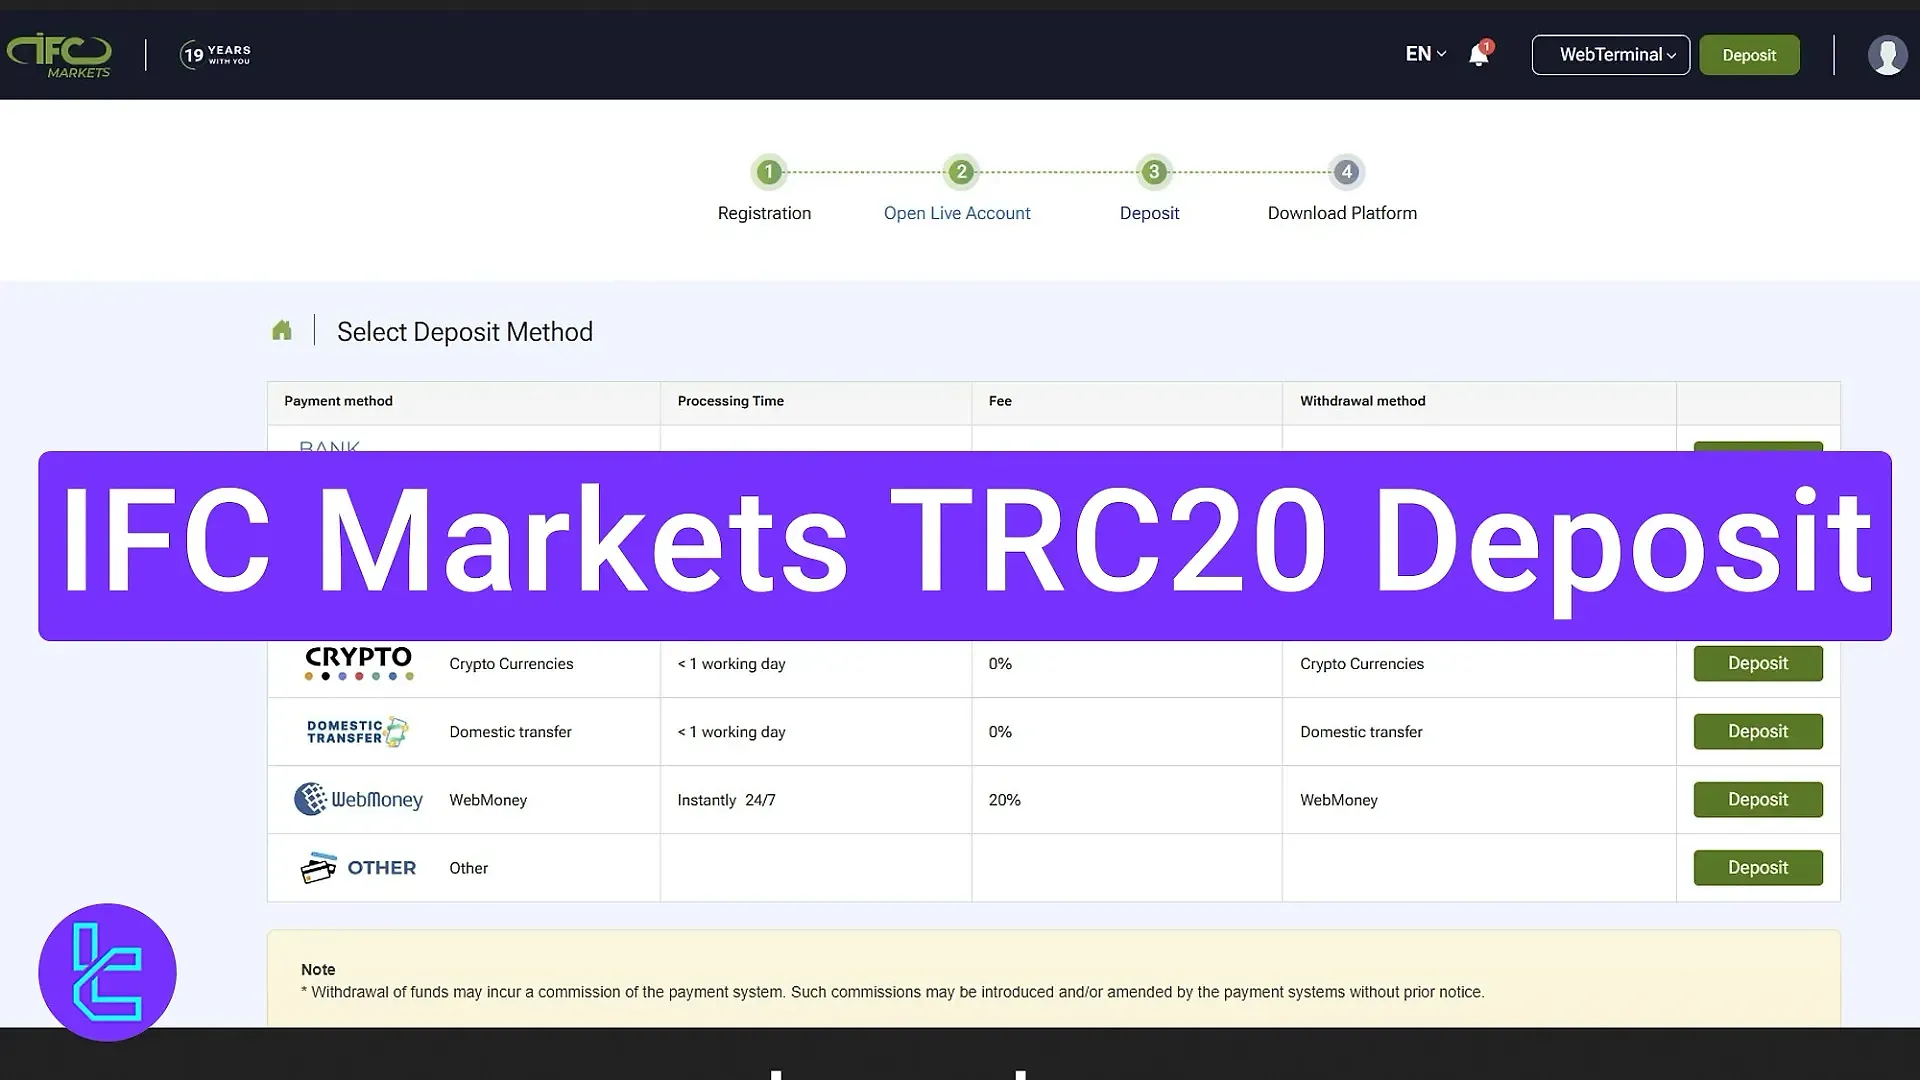Select the Other payment method text
The image size is (1920, 1080).
468,868
